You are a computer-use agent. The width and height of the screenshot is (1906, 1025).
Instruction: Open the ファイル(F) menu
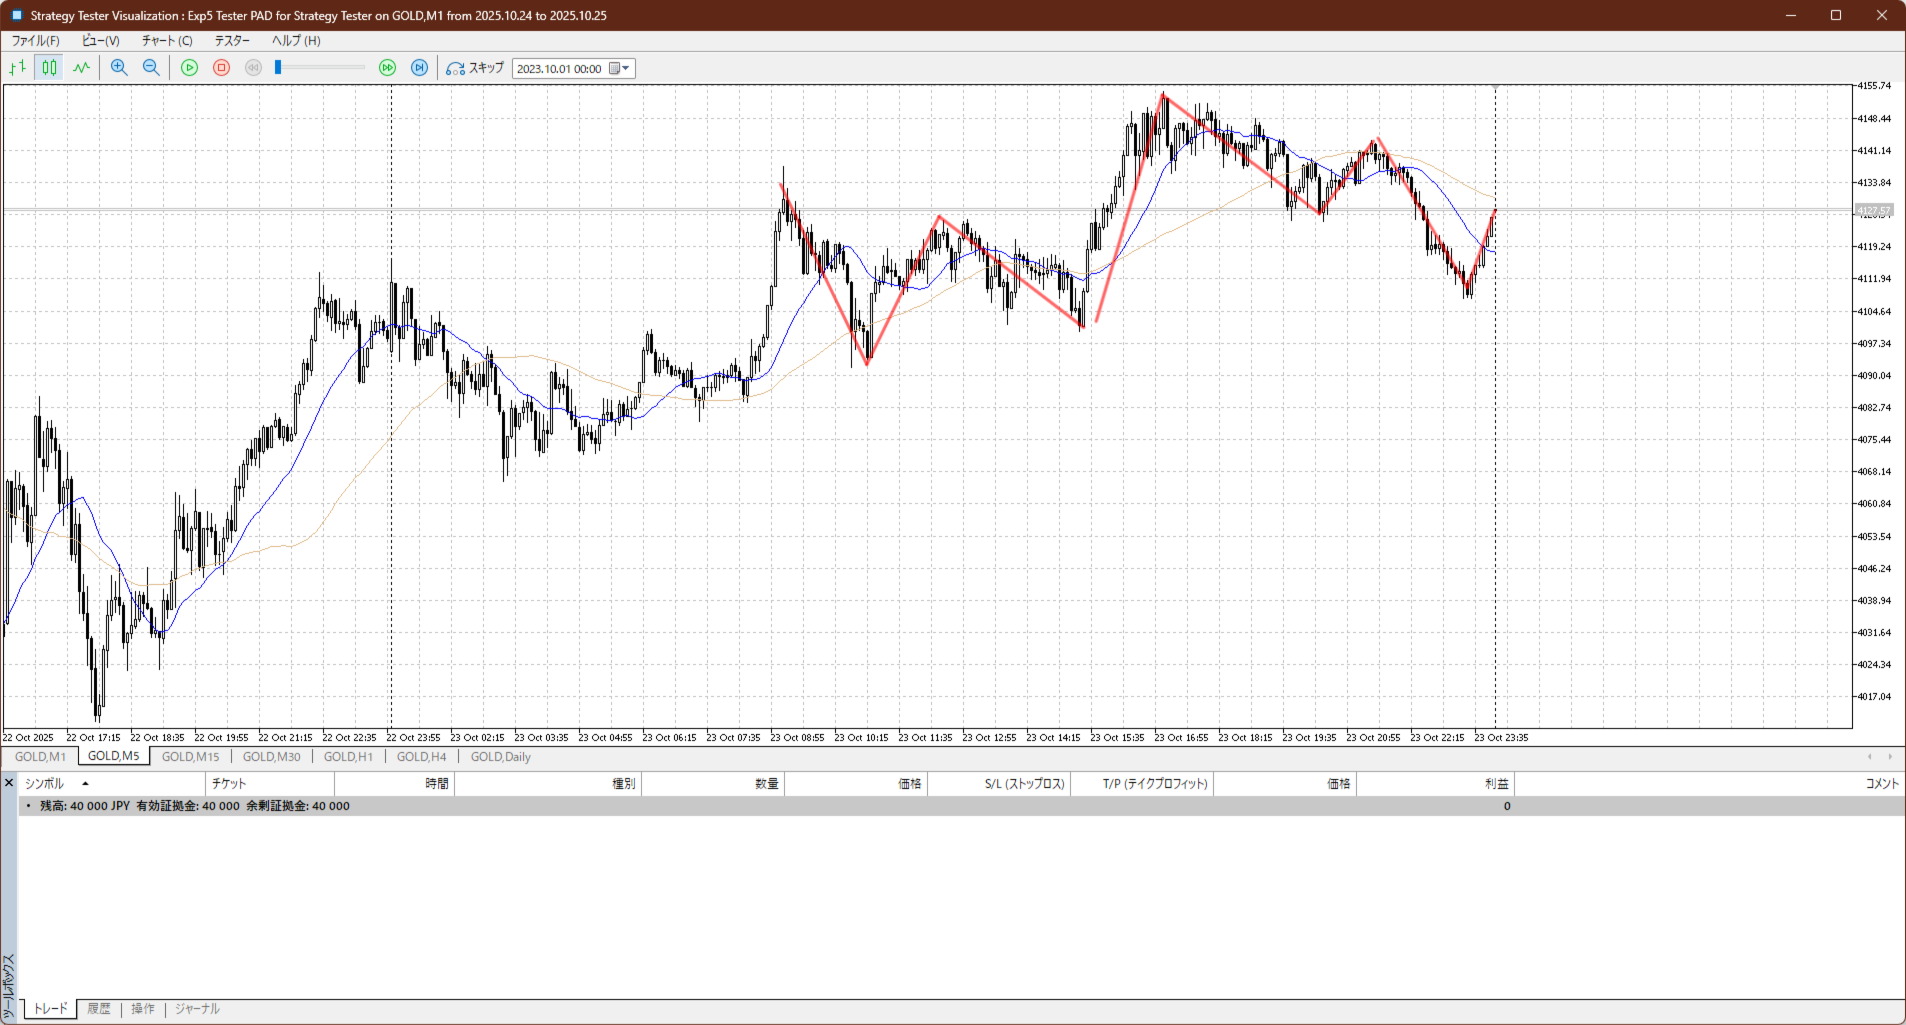click(35, 41)
